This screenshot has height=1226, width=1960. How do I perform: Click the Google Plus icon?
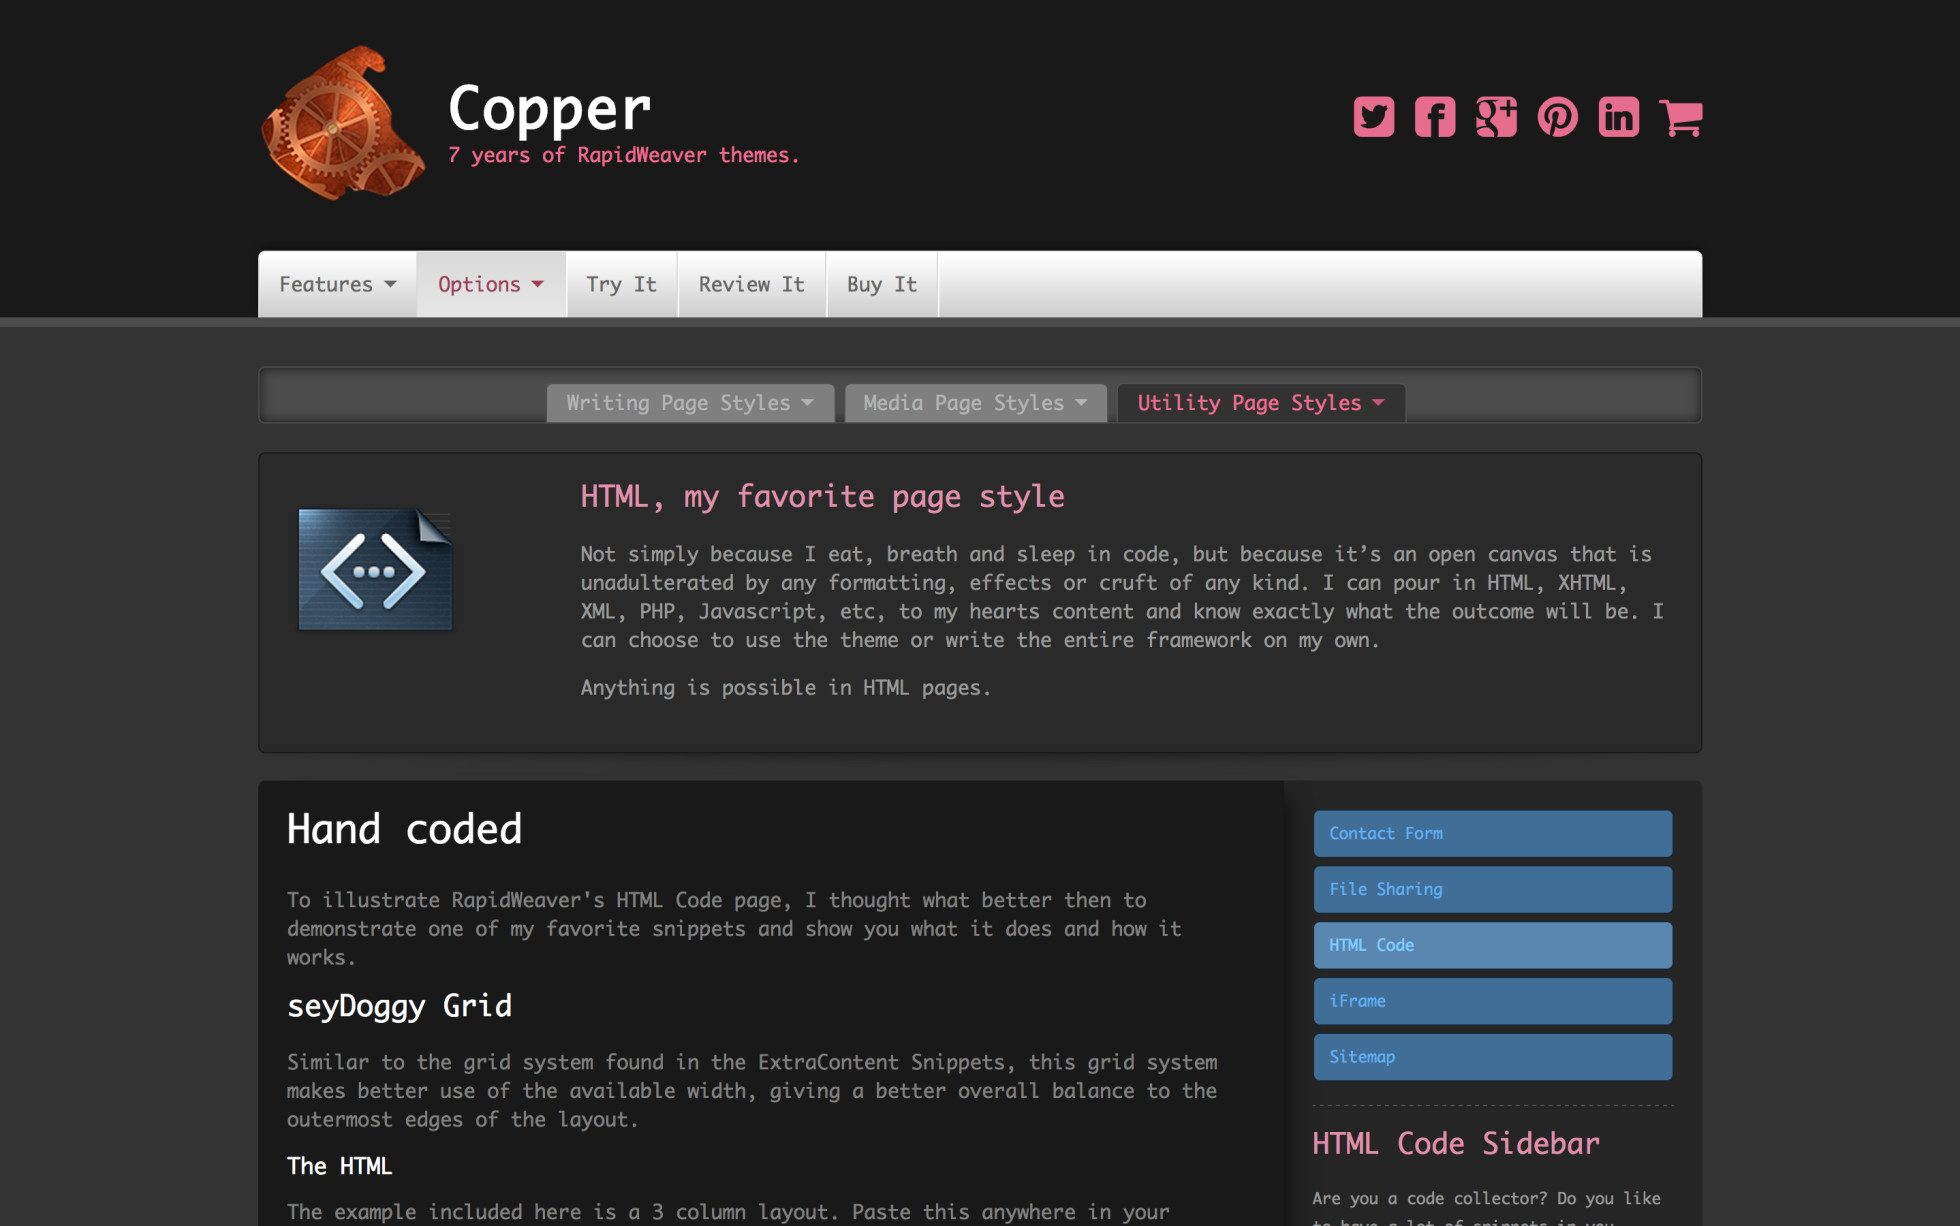tap(1496, 117)
